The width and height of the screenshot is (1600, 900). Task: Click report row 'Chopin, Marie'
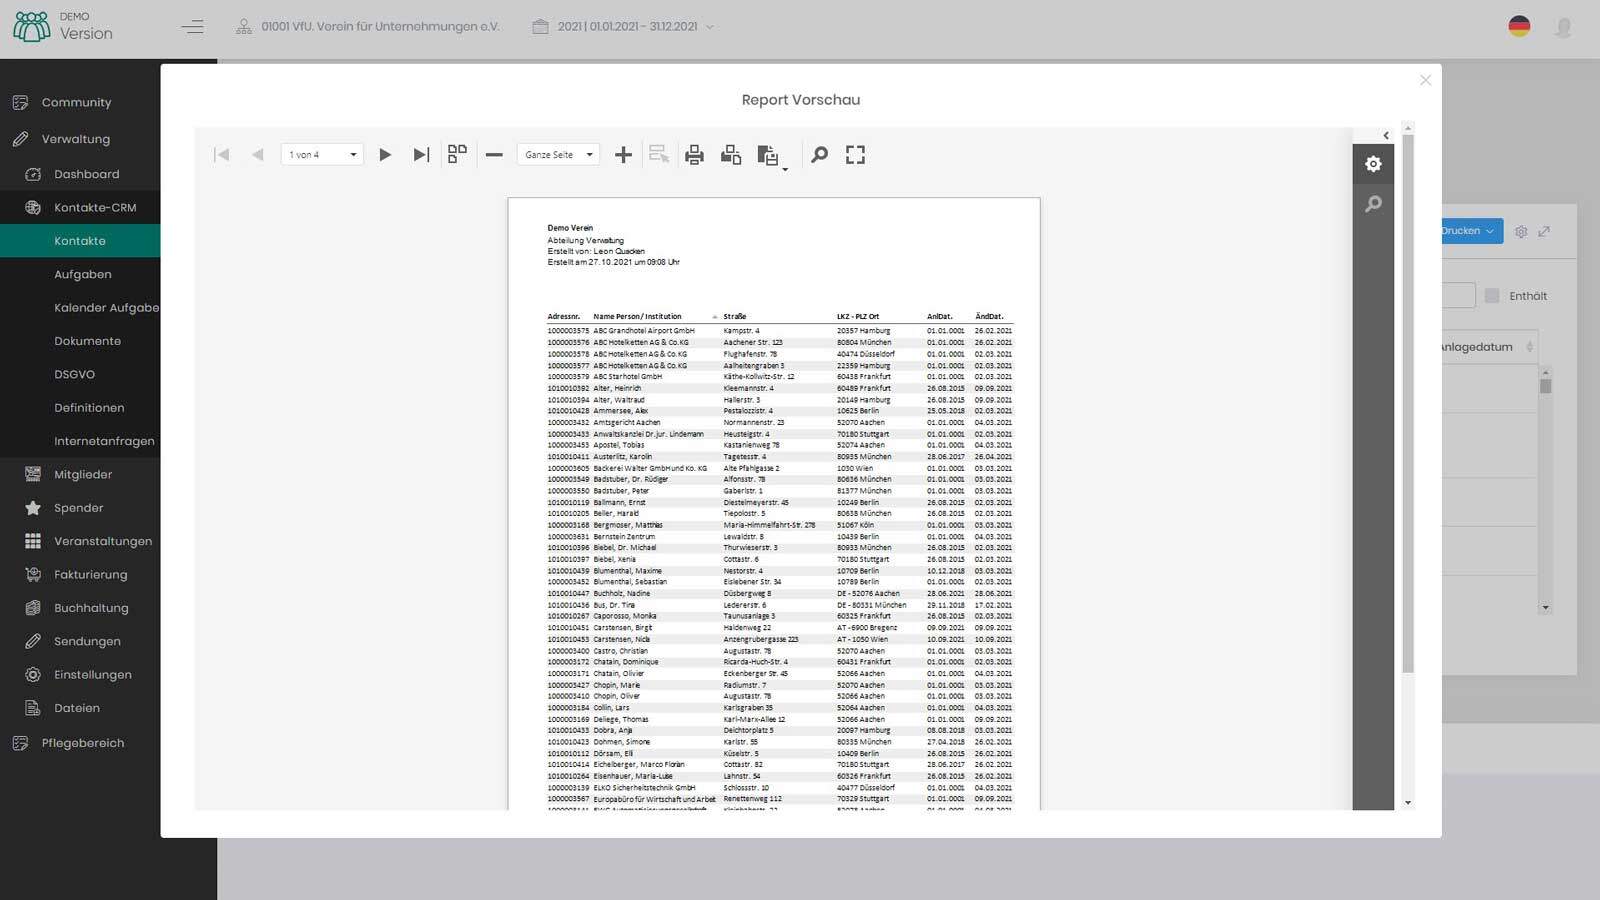[779, 685]
